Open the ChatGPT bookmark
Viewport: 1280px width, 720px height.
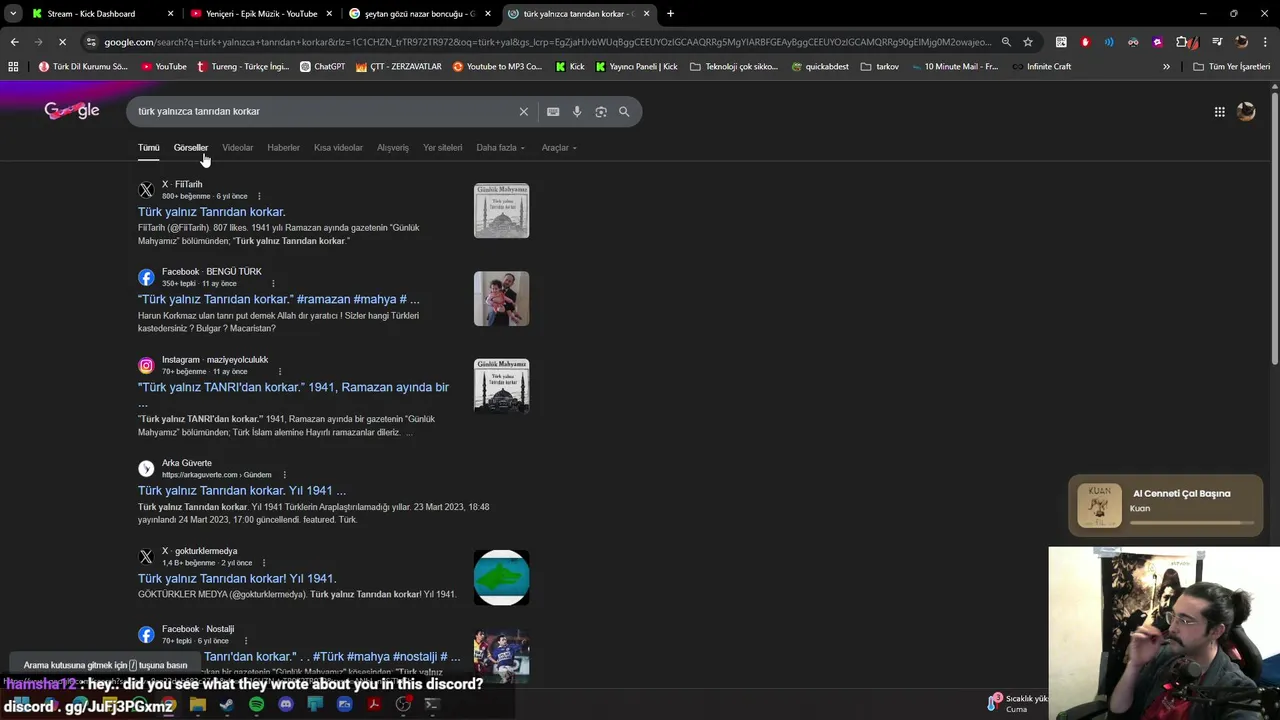(322, 67)
